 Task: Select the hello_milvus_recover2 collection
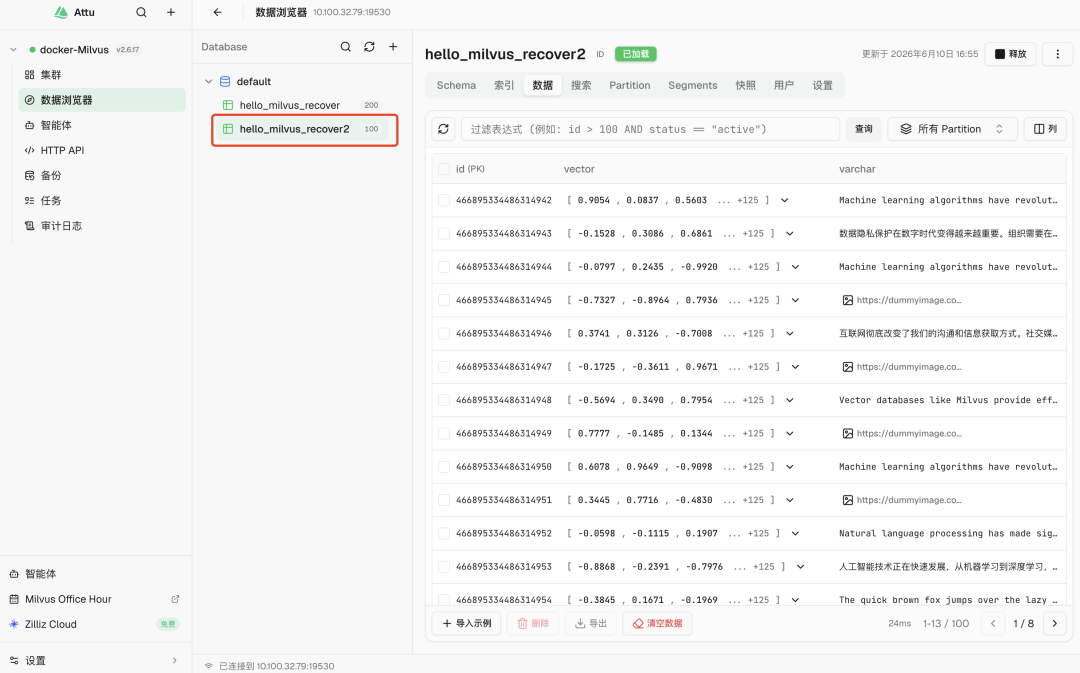303,129
